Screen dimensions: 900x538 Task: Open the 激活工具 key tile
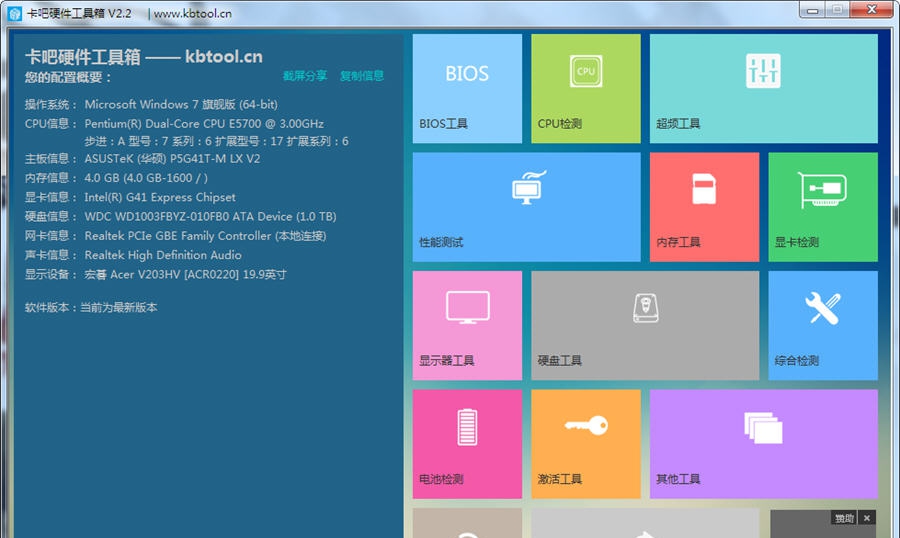click(x=585, y=444)
